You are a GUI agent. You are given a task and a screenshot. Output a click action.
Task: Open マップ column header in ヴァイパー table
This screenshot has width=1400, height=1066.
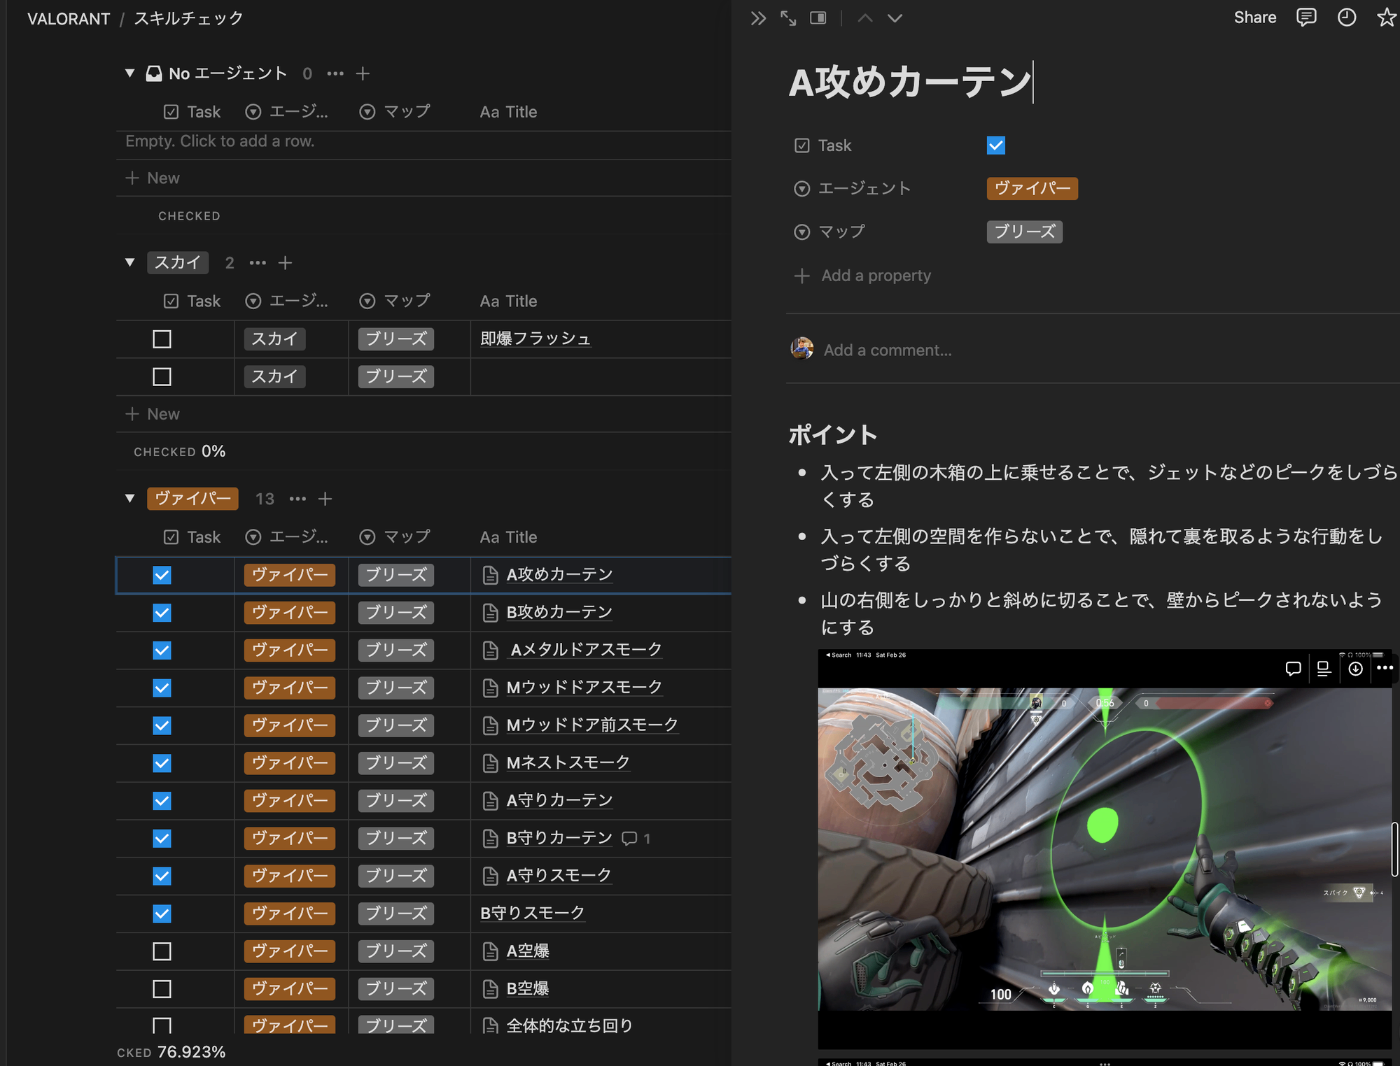click(395, 538)
